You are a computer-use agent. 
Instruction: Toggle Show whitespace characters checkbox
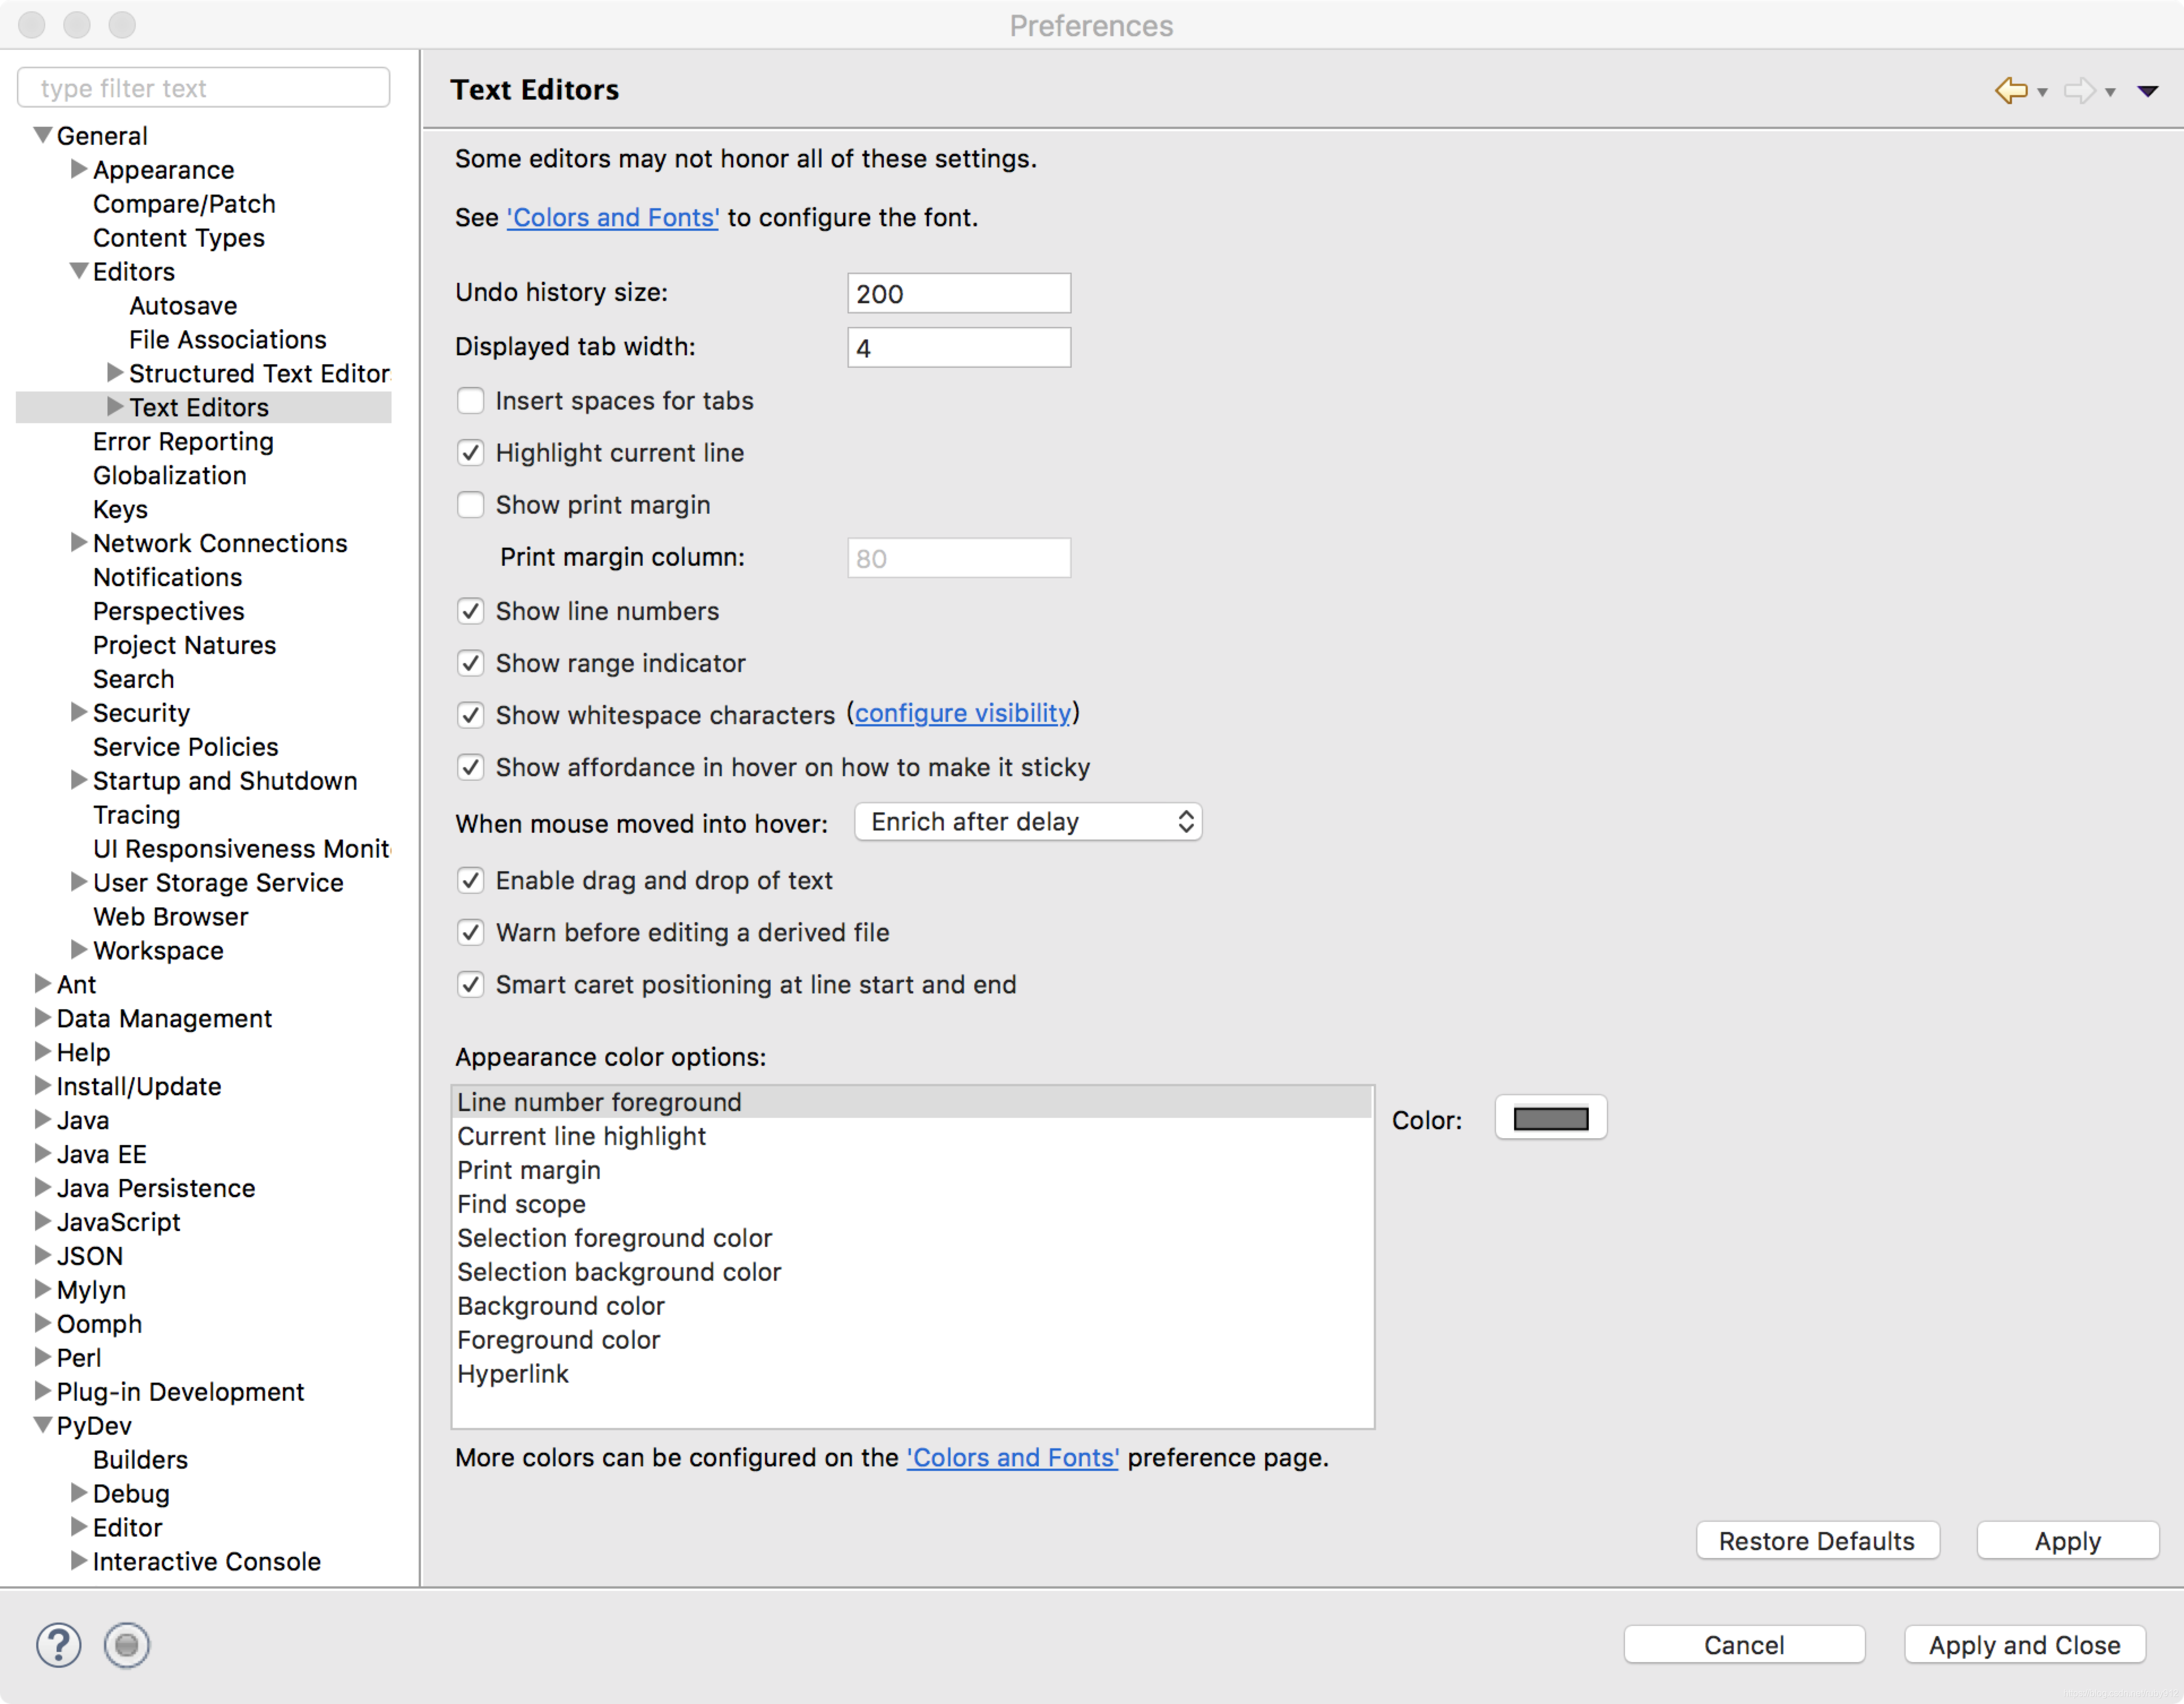(x=470, y=715)
